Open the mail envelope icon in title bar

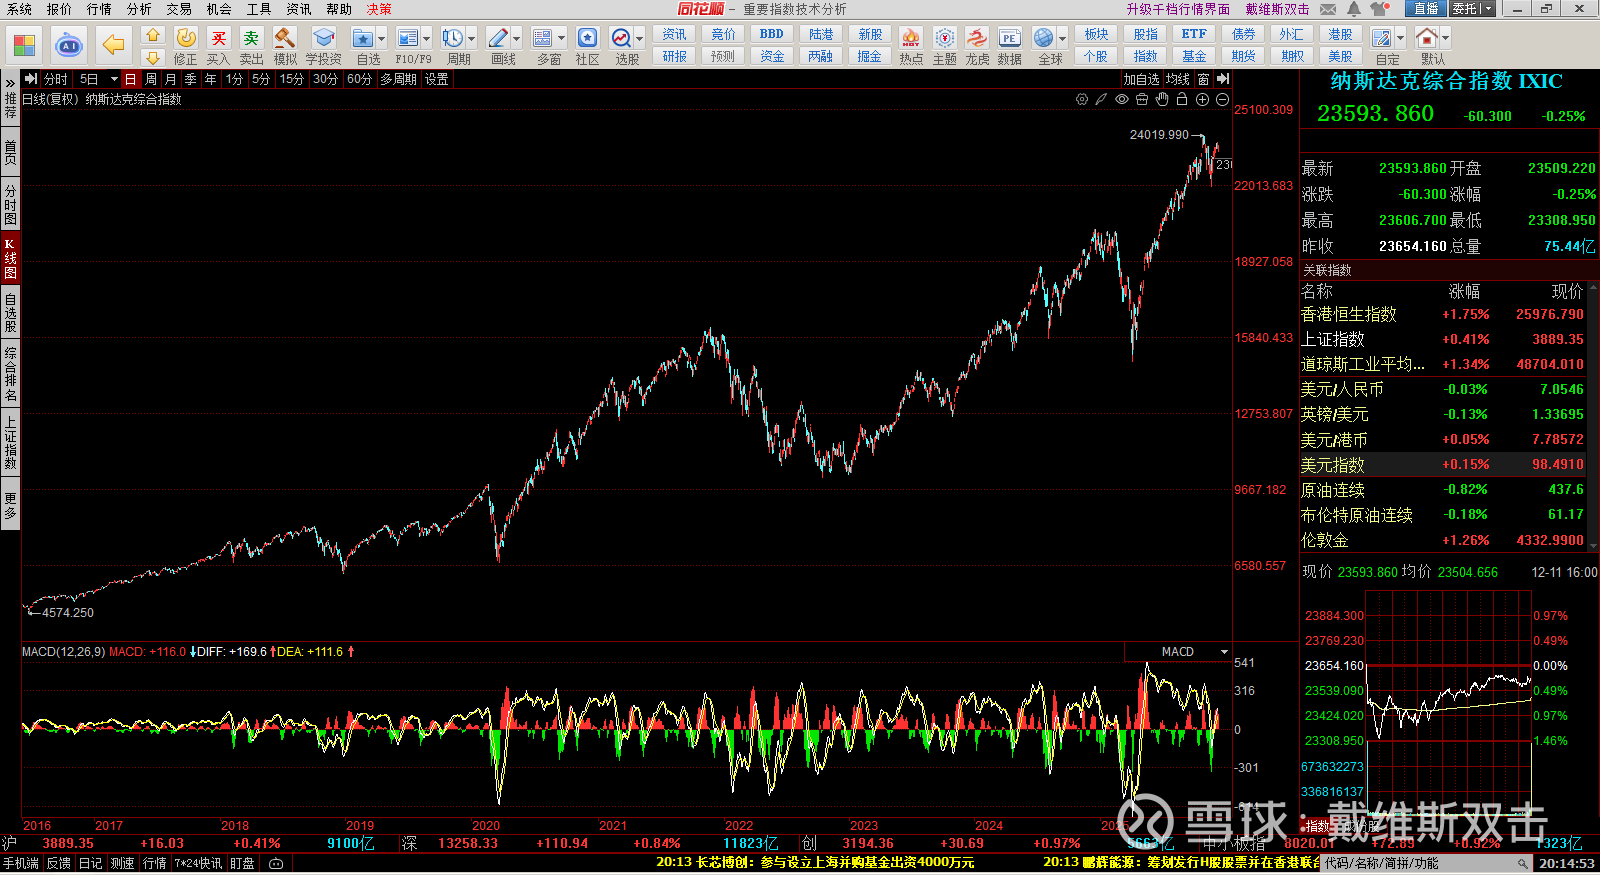(1328, 9)
